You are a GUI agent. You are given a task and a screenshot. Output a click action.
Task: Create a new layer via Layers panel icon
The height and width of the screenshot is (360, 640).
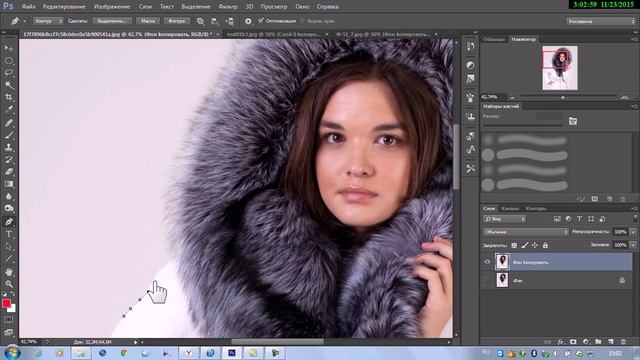coord(611,342)
